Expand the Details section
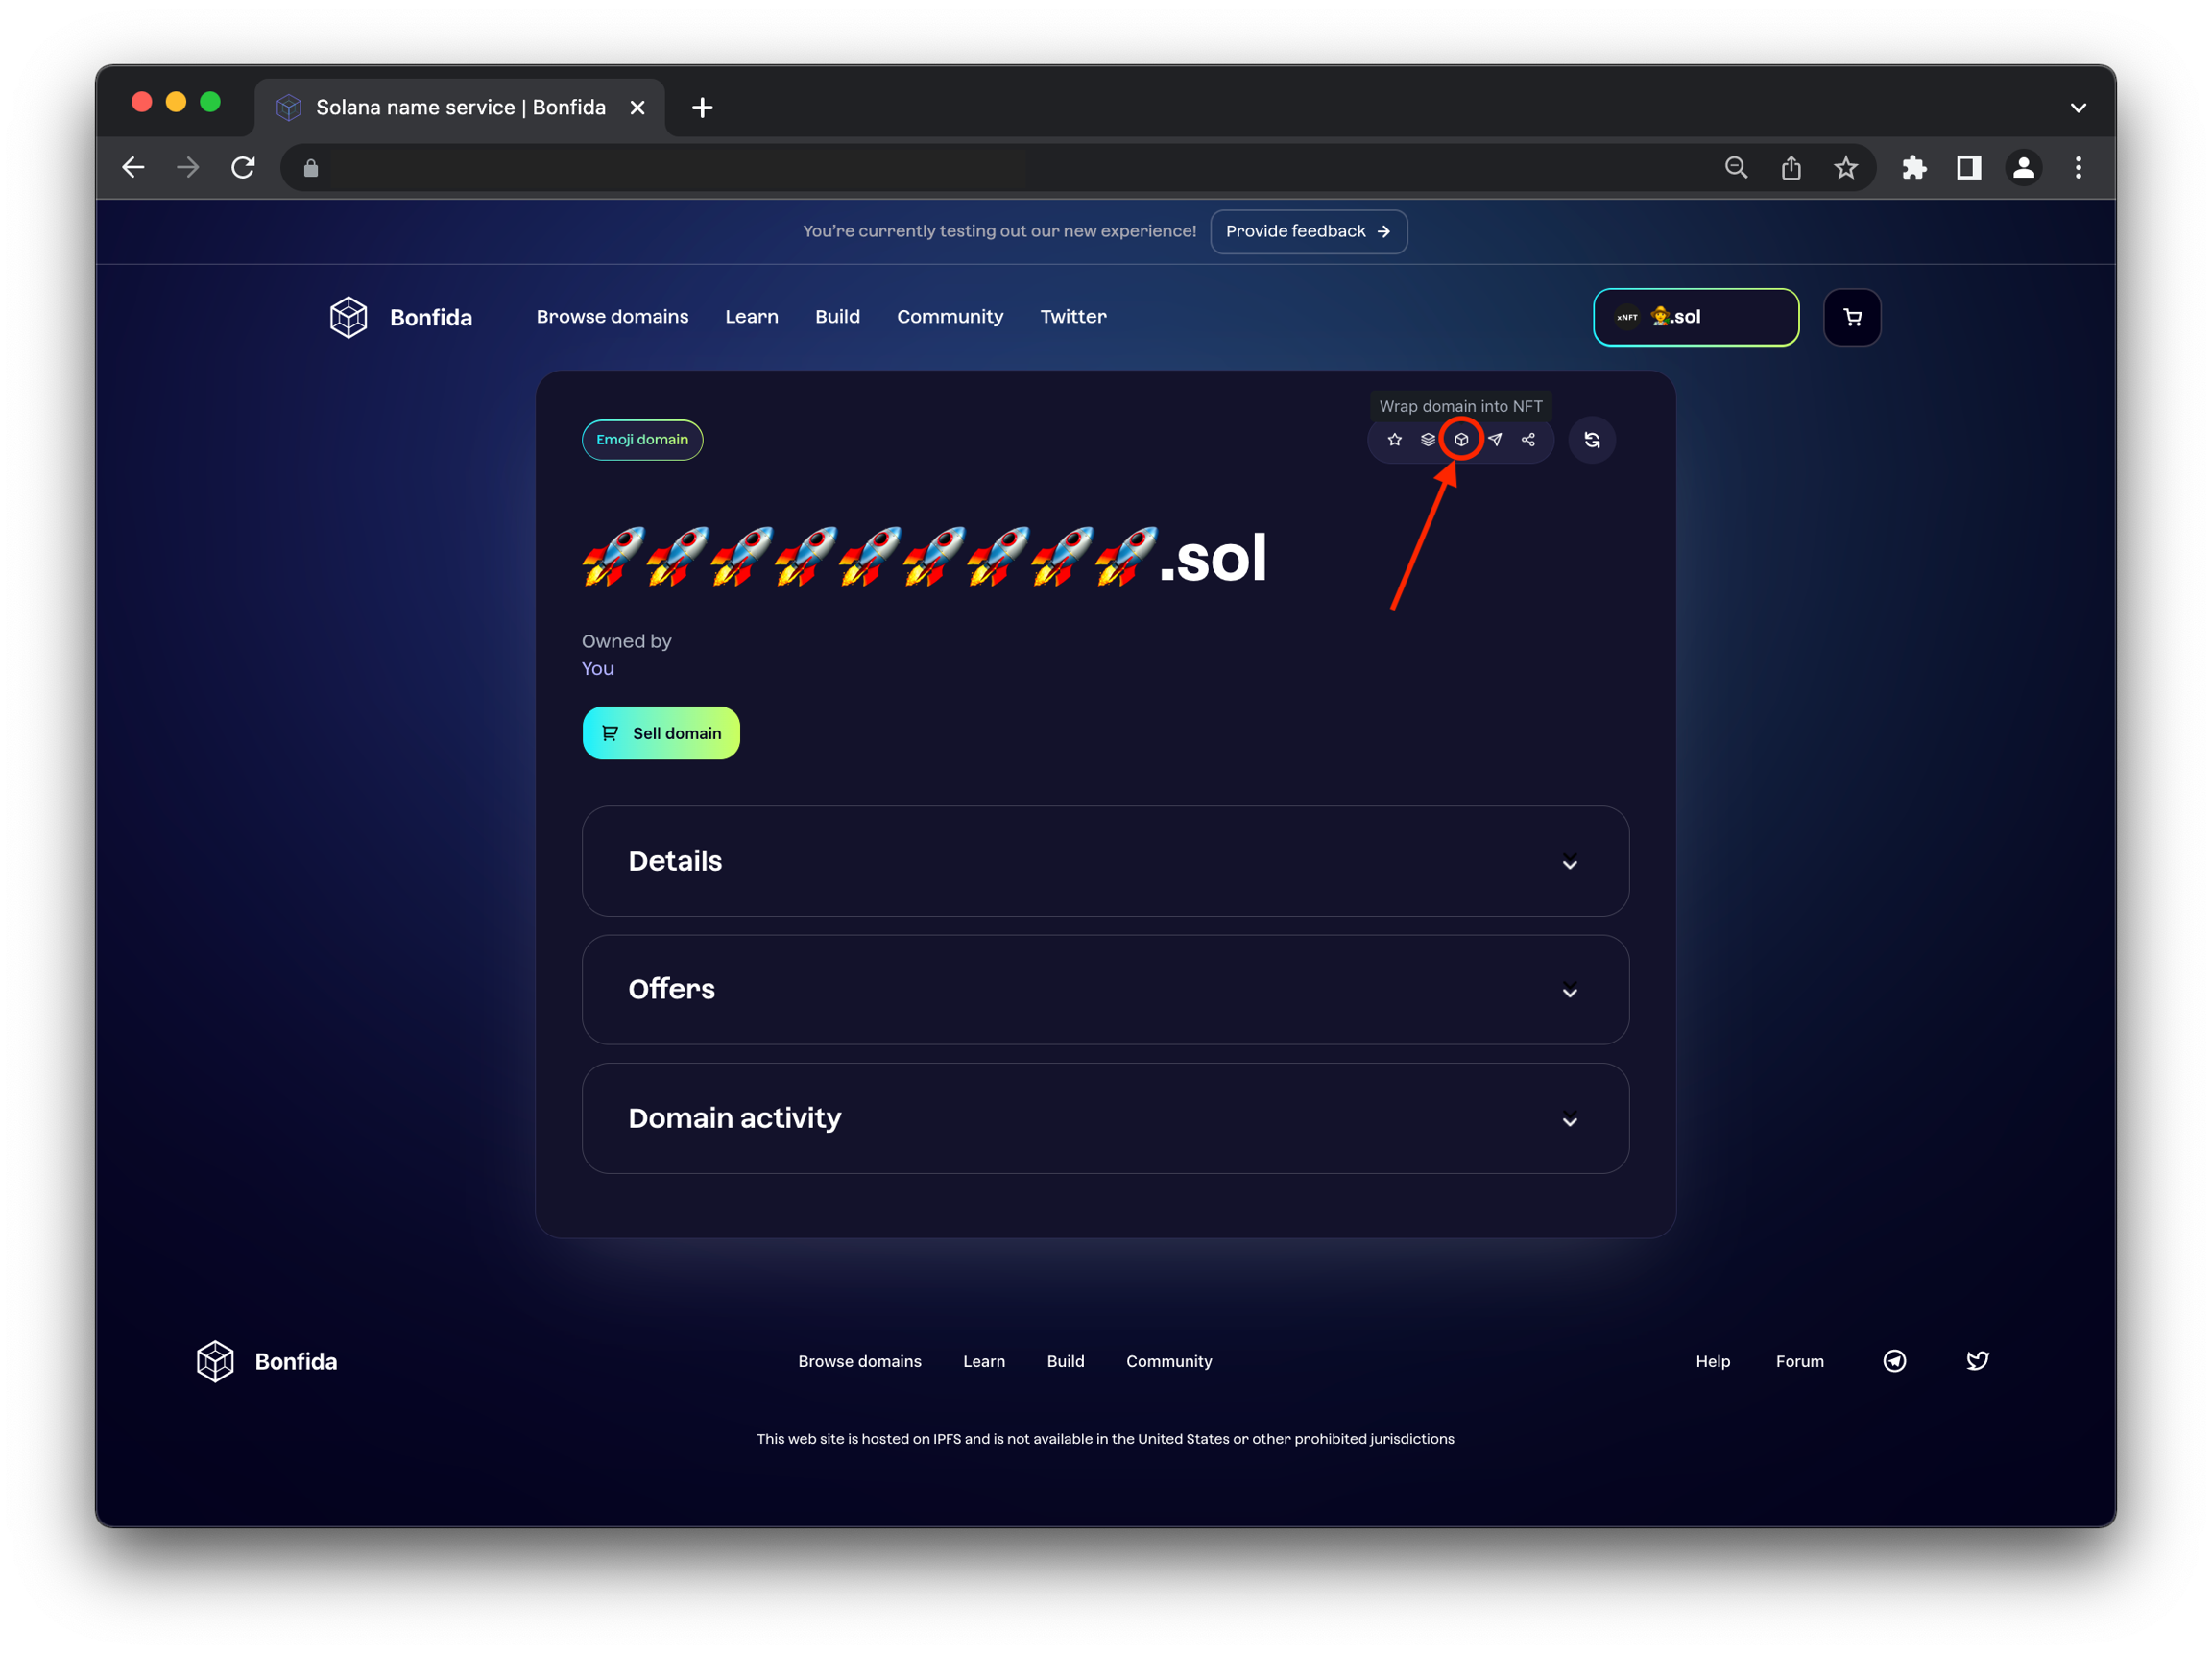The height and width of the screenshot is (1654, 2212). [1105, 861]
